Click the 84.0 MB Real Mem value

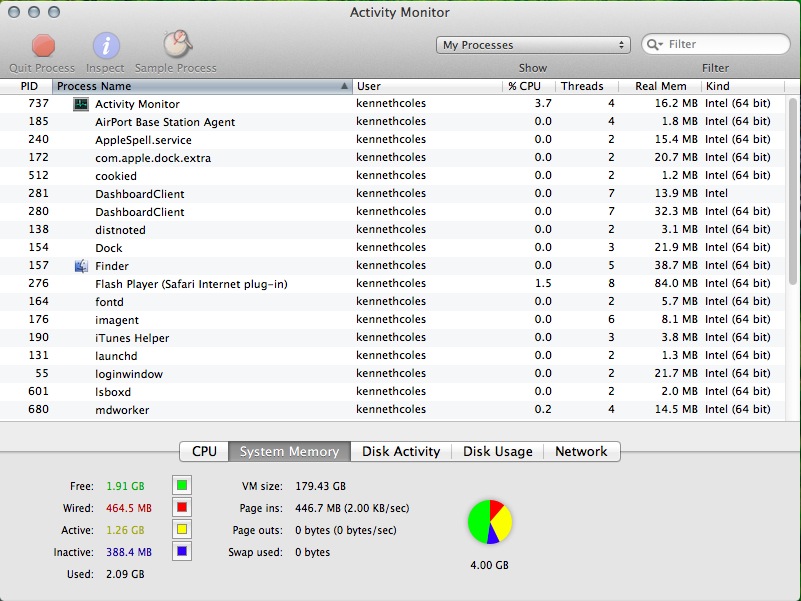point(676,283)
